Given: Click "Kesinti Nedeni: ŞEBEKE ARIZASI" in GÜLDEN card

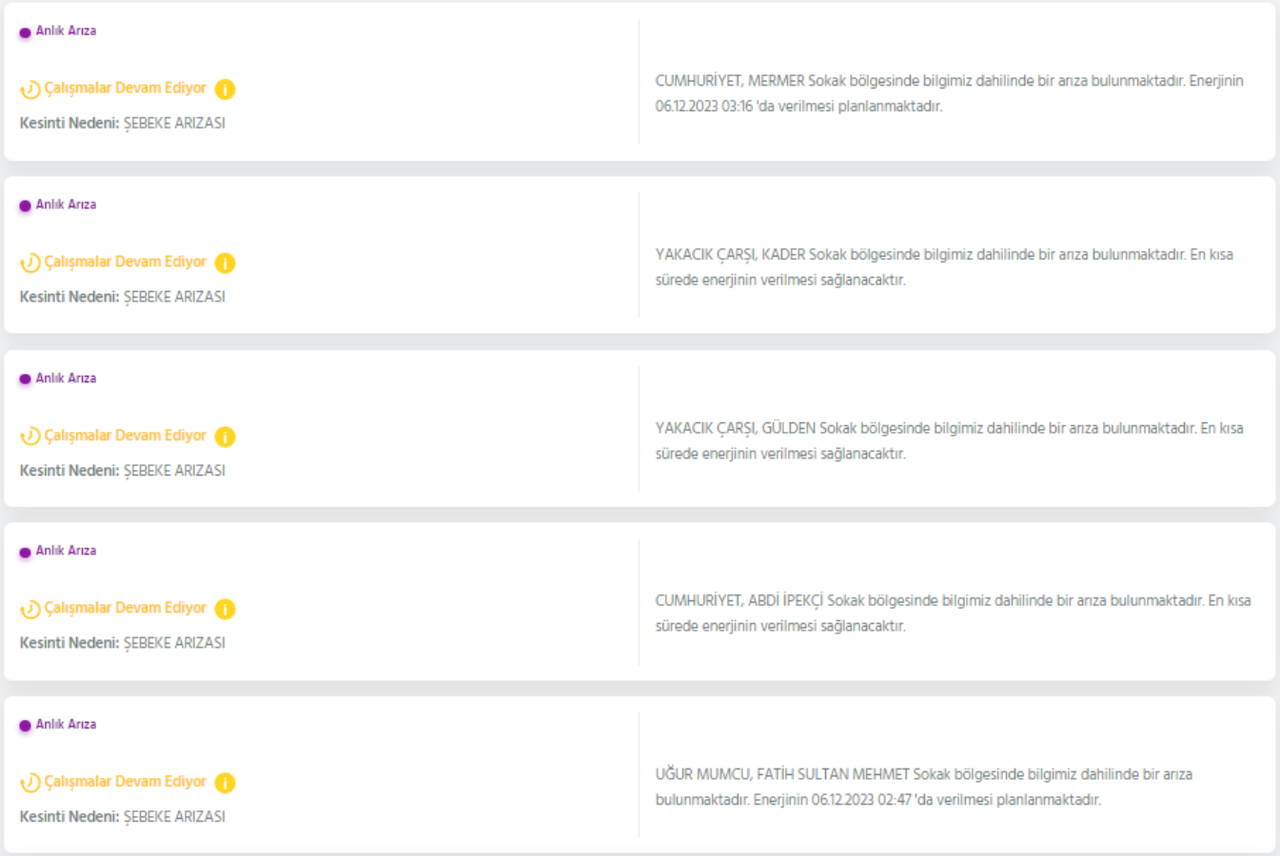Looking at the screenshot, I should click(122, 471).
